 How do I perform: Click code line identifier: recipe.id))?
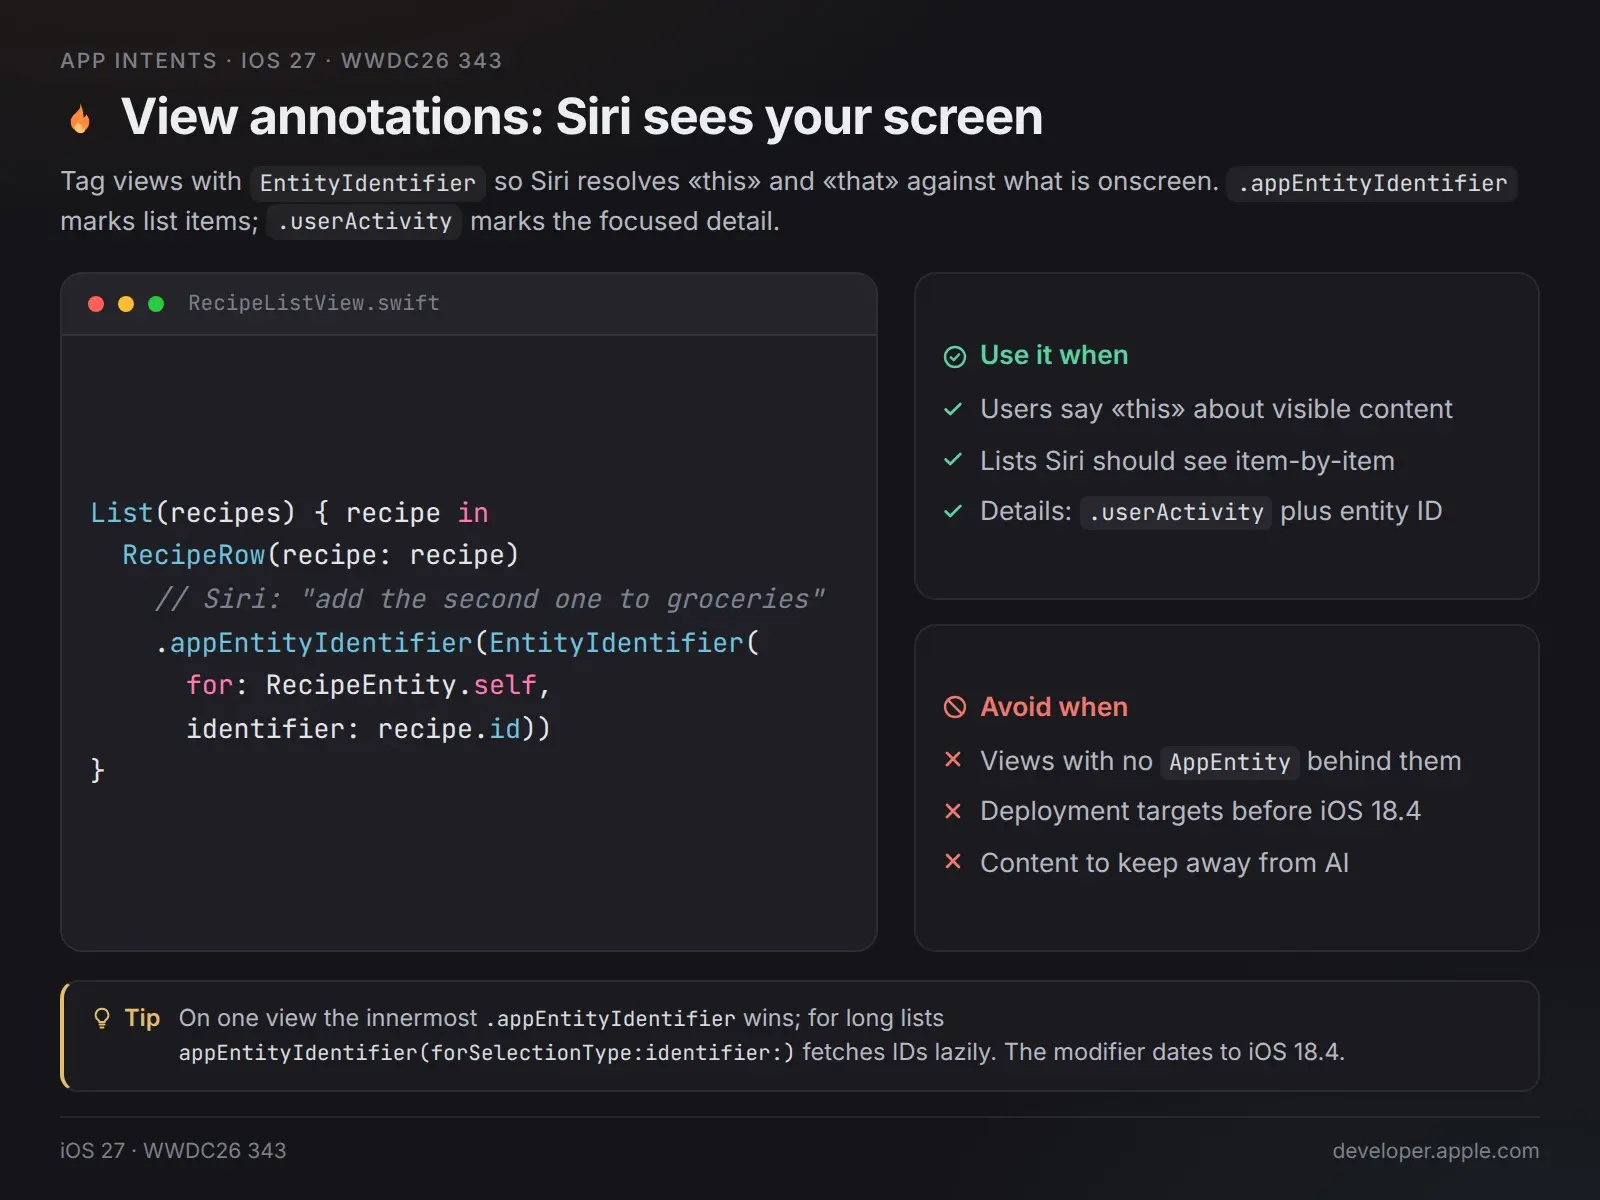point(368,729)
